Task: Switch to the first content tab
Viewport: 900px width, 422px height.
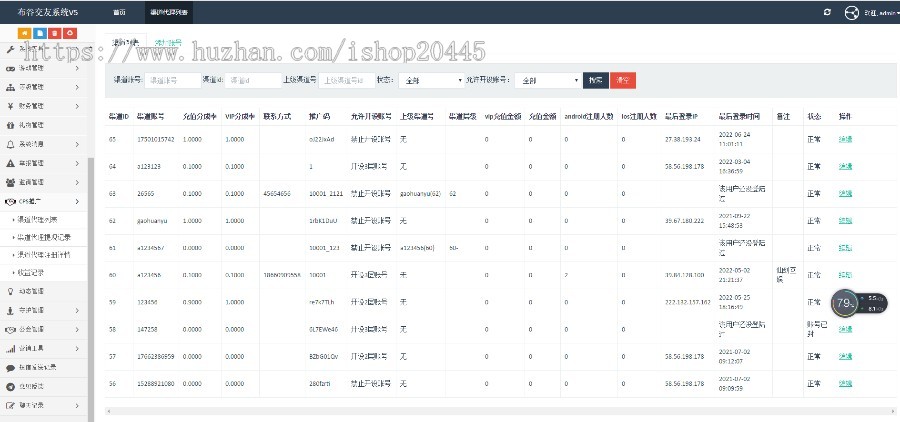Action: pos(125,42)
